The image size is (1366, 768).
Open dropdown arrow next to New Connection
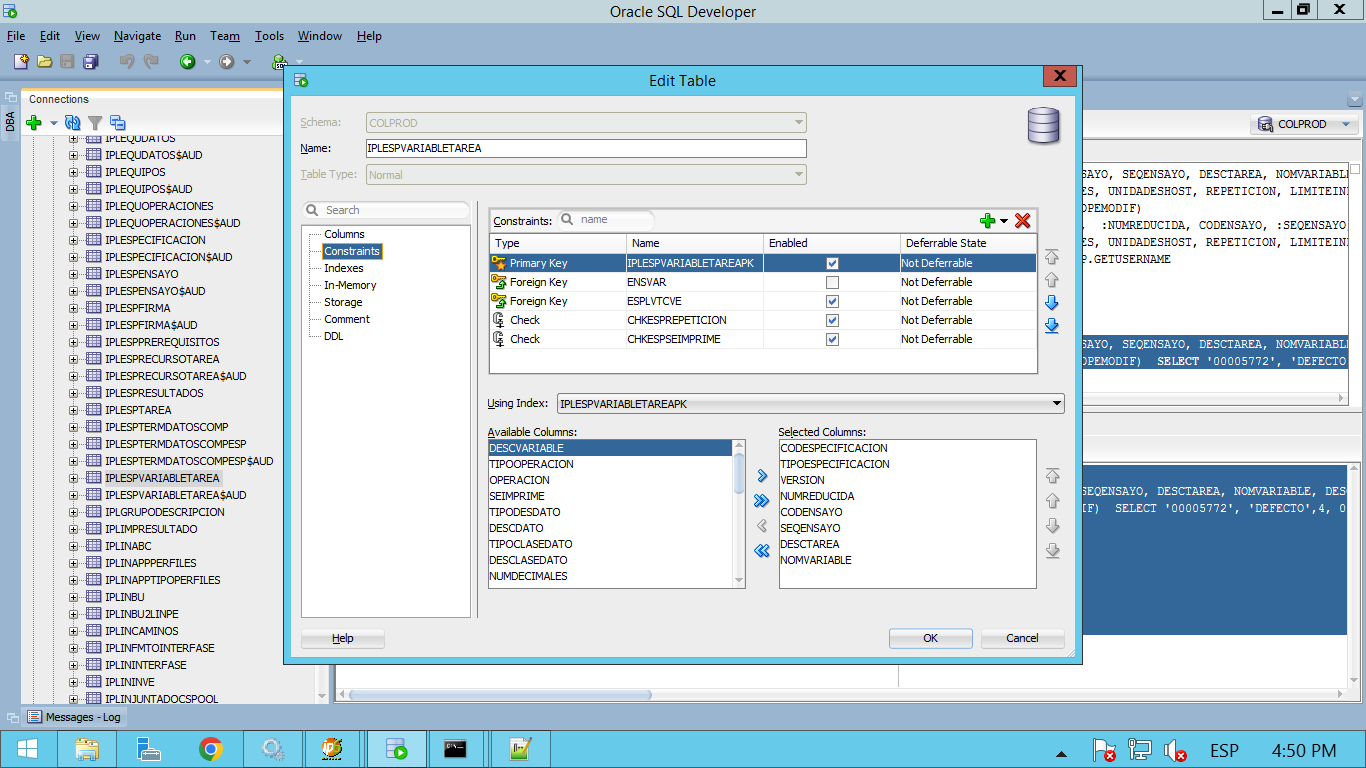click(x=53, y=123)
